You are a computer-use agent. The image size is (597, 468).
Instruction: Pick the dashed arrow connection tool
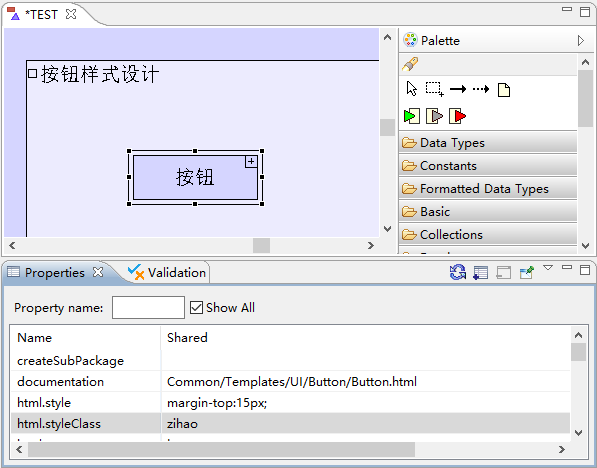(x=481, y=89)
